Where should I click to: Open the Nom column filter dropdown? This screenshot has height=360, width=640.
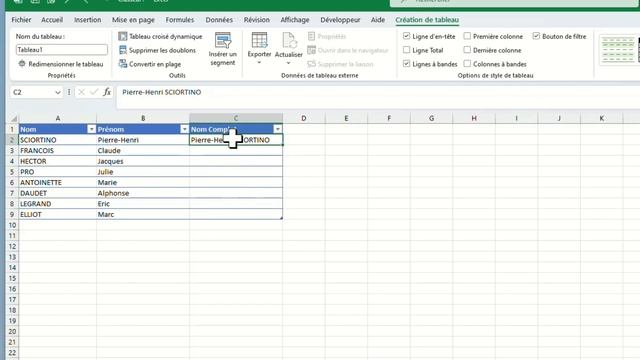click(x=91, y=129)
